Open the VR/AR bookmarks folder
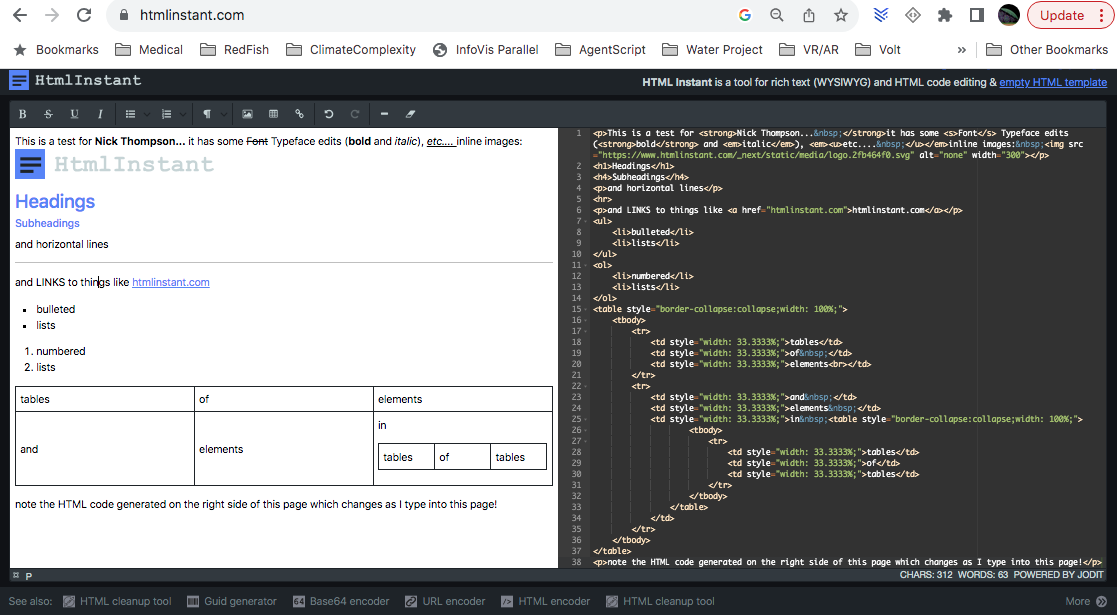Screen dimensions: 1117x615 coord(809,50)
